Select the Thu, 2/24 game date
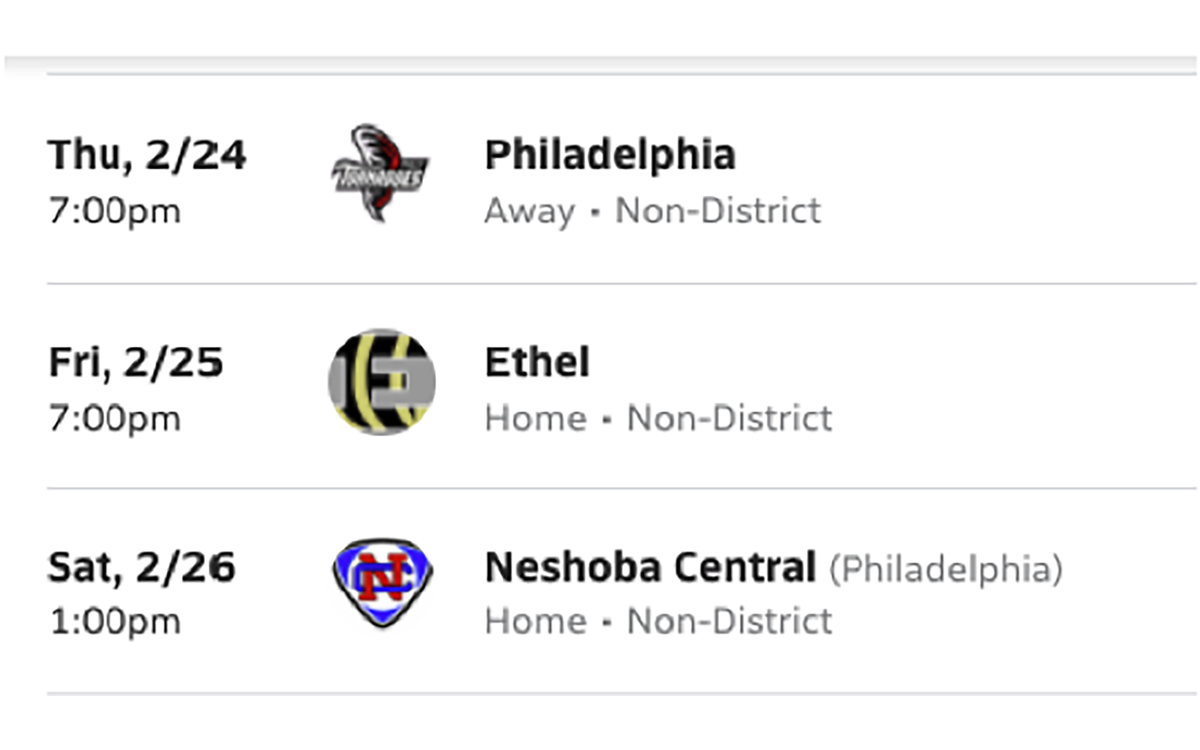Screen dimensions: 1200x750 coord(147,155)
